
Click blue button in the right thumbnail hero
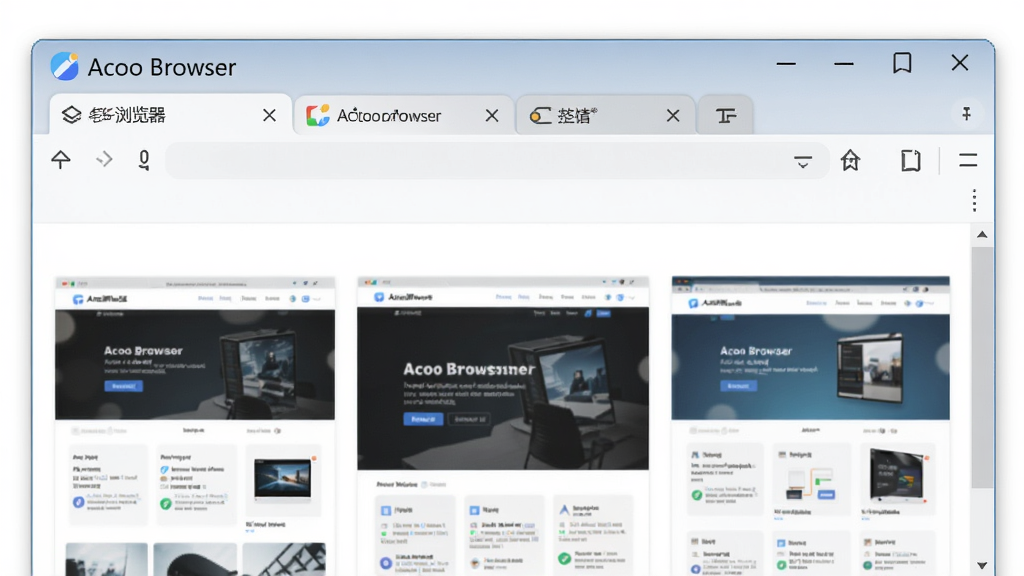coord(739,386)
